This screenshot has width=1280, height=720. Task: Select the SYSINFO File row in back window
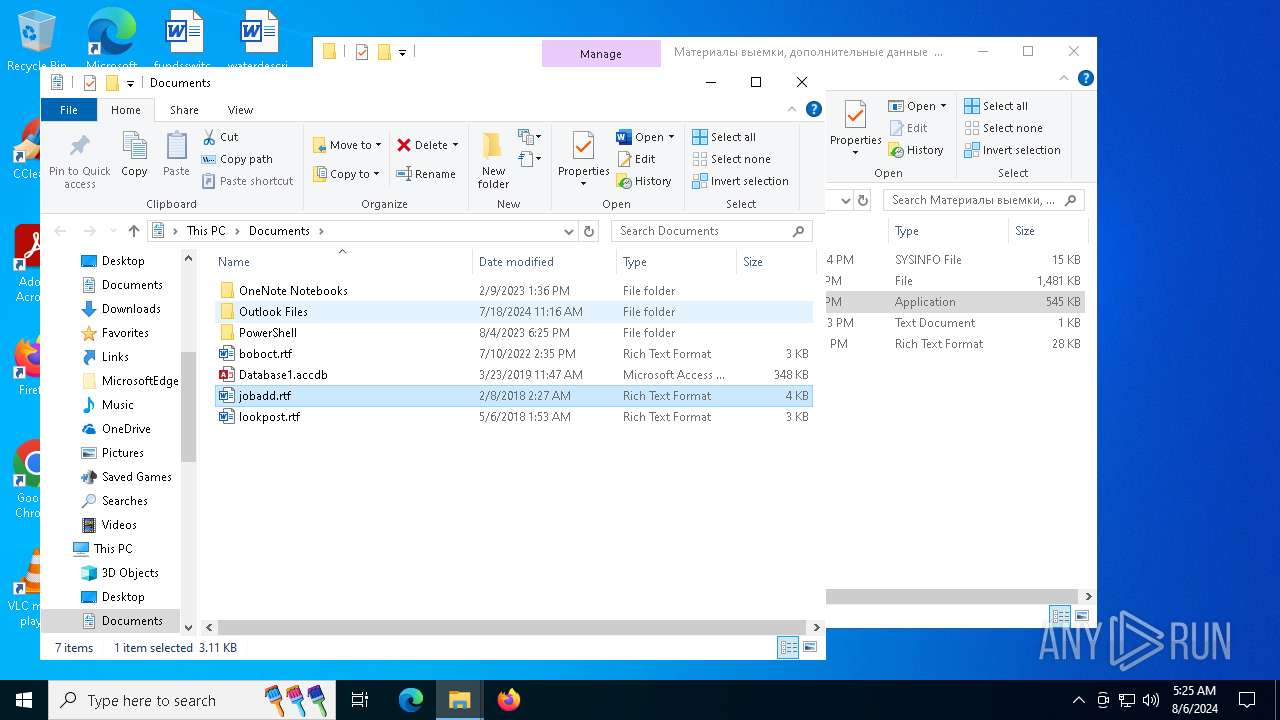point(955,260)
